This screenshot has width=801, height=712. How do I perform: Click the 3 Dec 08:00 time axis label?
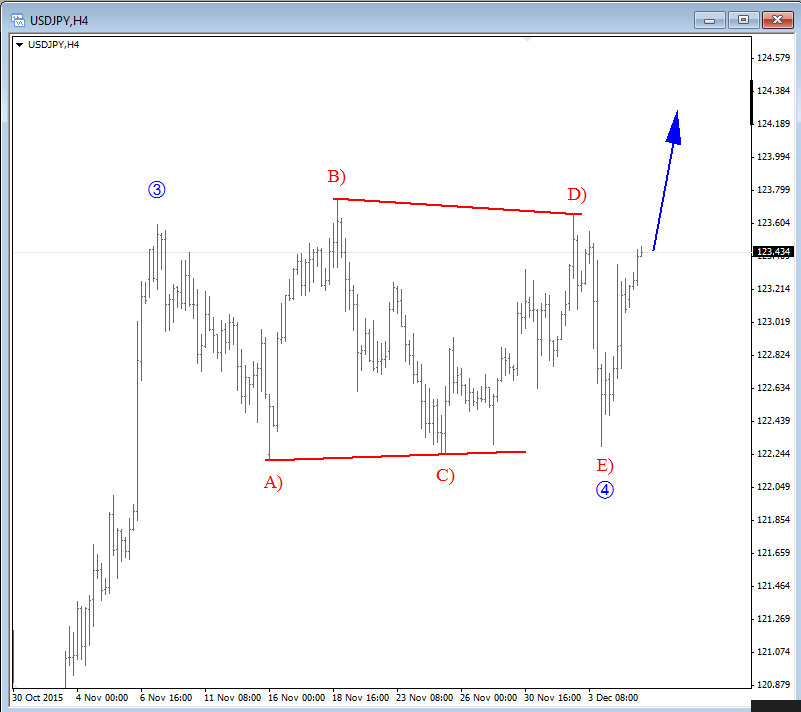click(612, 697)
